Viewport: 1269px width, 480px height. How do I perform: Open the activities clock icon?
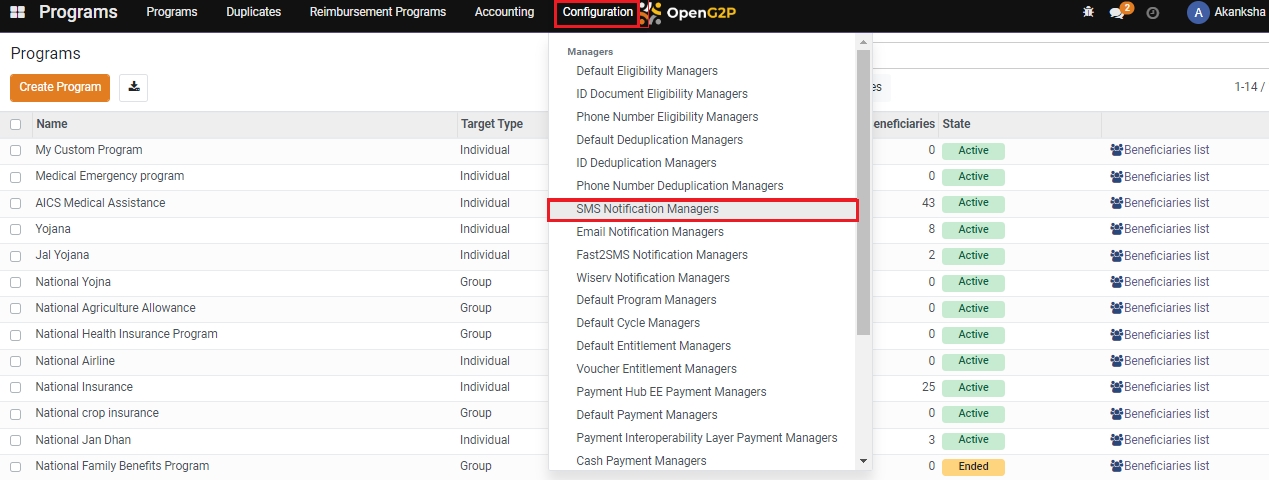(x=1152, y=13)
